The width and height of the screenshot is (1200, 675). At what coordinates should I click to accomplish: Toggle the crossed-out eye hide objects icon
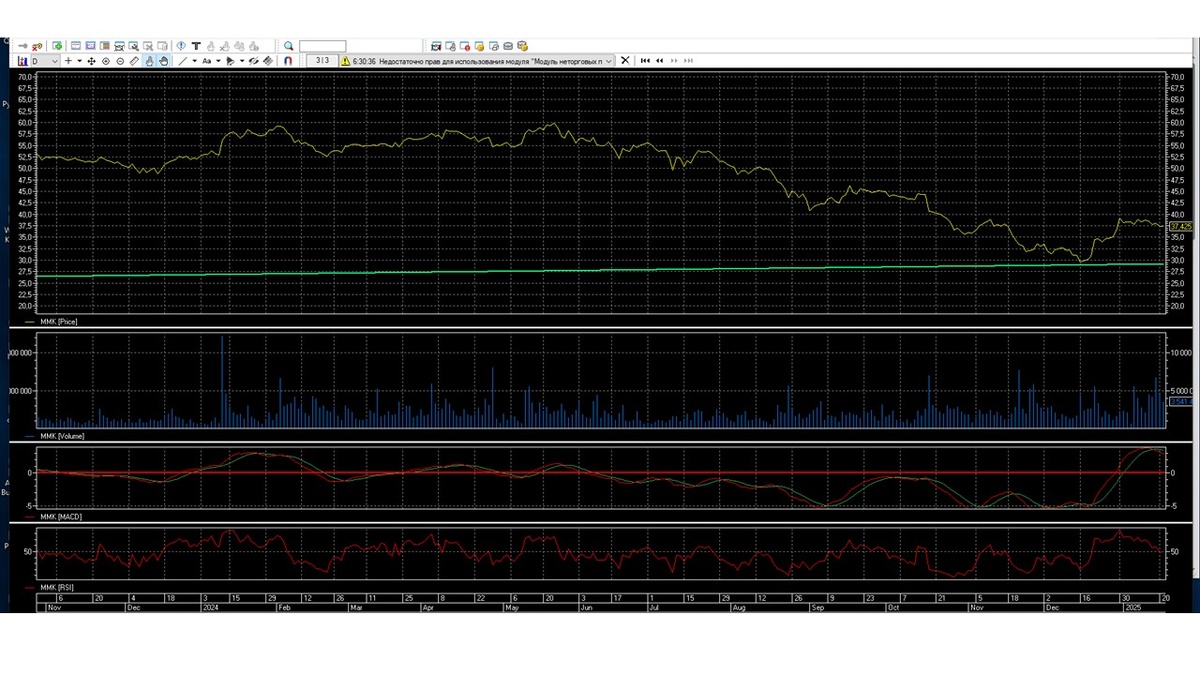[254, 61]
